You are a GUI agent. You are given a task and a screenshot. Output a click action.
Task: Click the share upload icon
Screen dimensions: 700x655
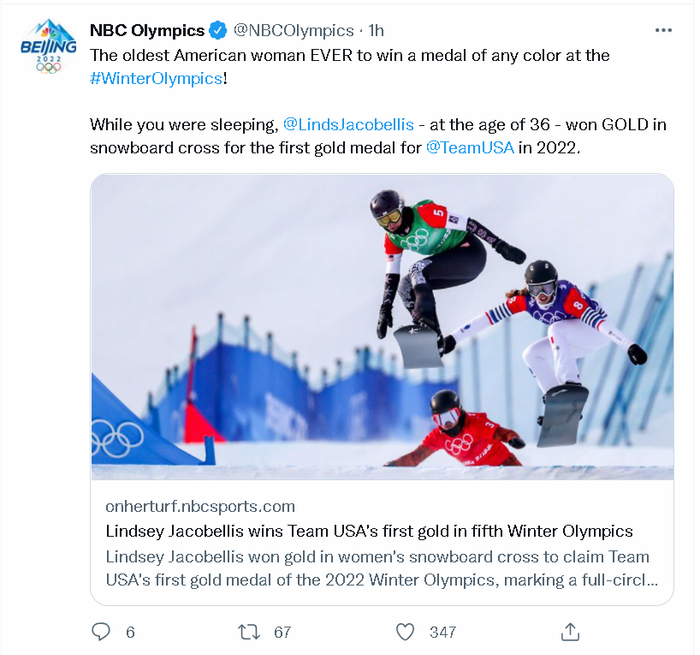(x=570, y=631)
